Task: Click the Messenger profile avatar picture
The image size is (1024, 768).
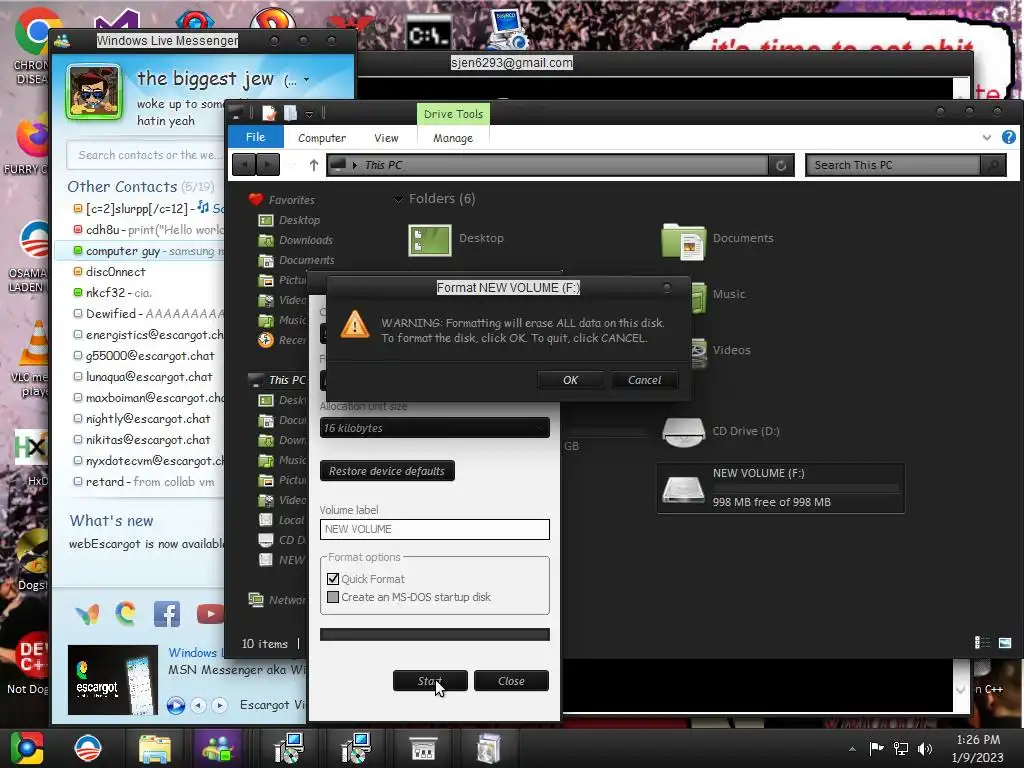Action: click(94, 91)
